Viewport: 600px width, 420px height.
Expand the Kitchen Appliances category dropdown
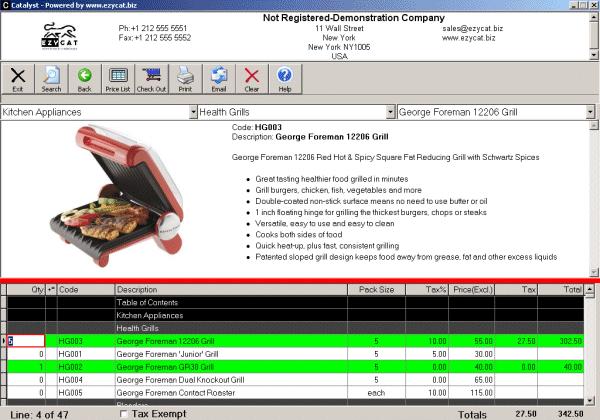(193, 112)
